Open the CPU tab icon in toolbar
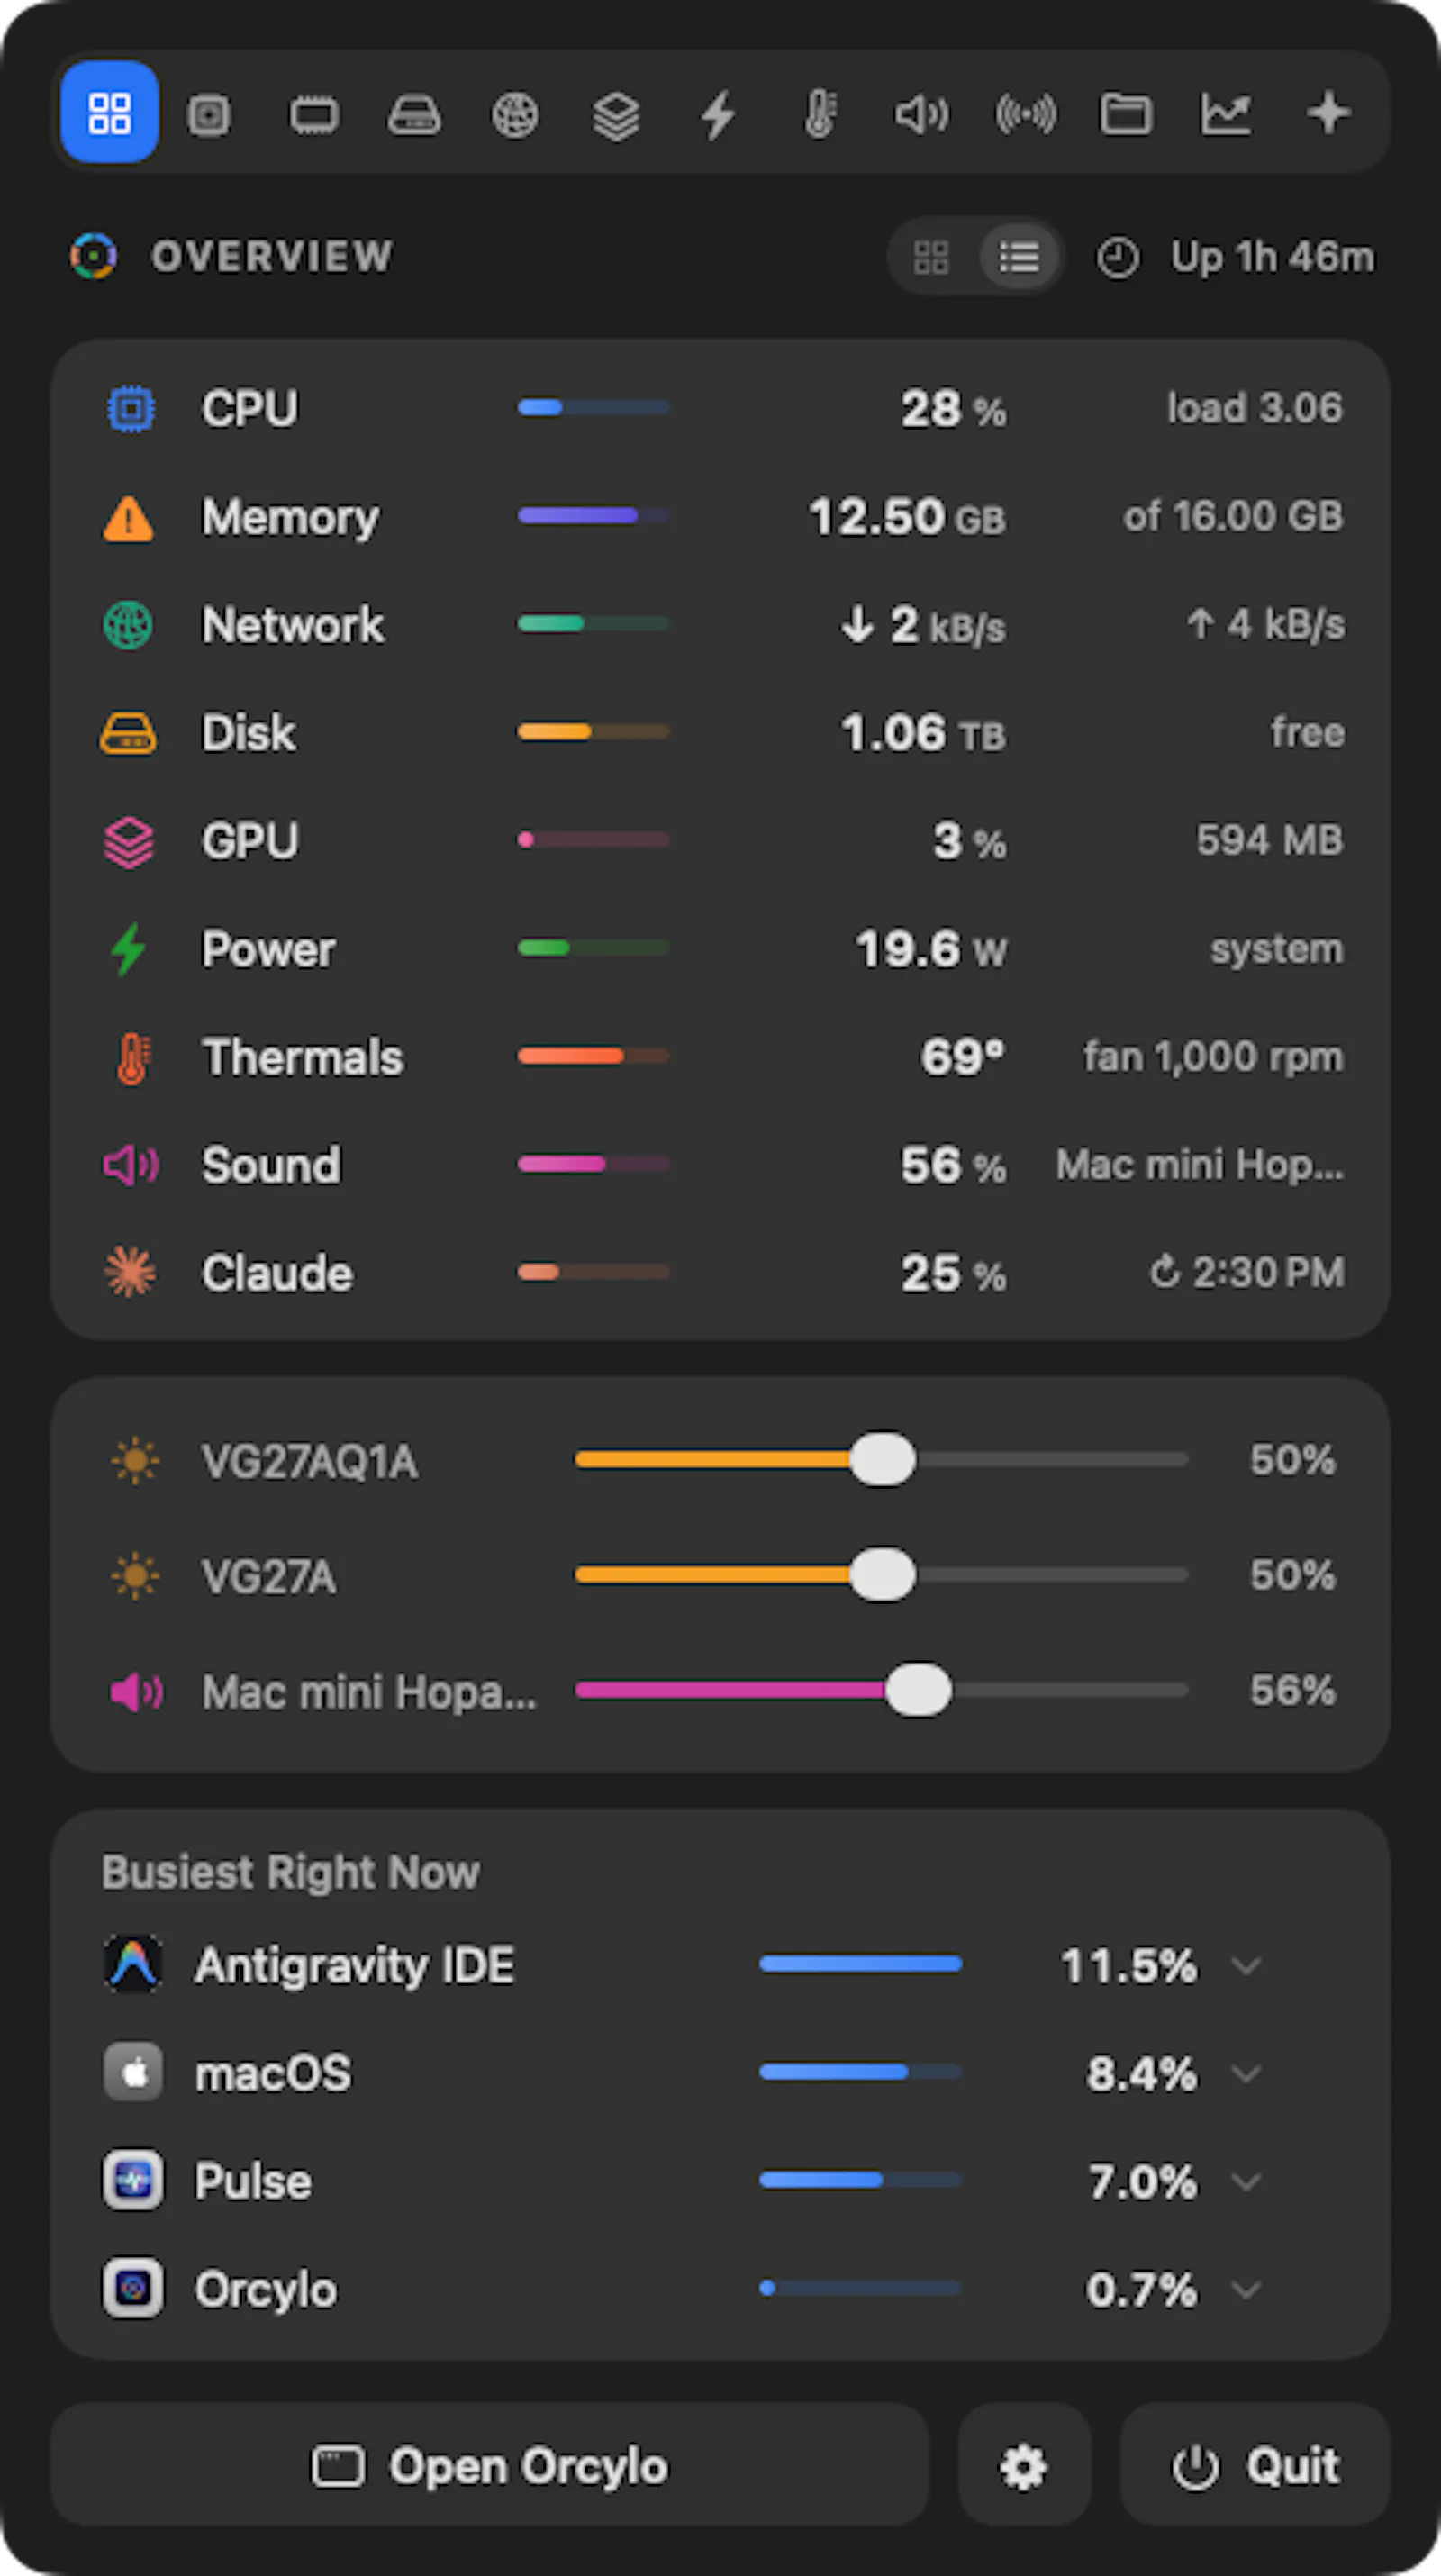 209,114
